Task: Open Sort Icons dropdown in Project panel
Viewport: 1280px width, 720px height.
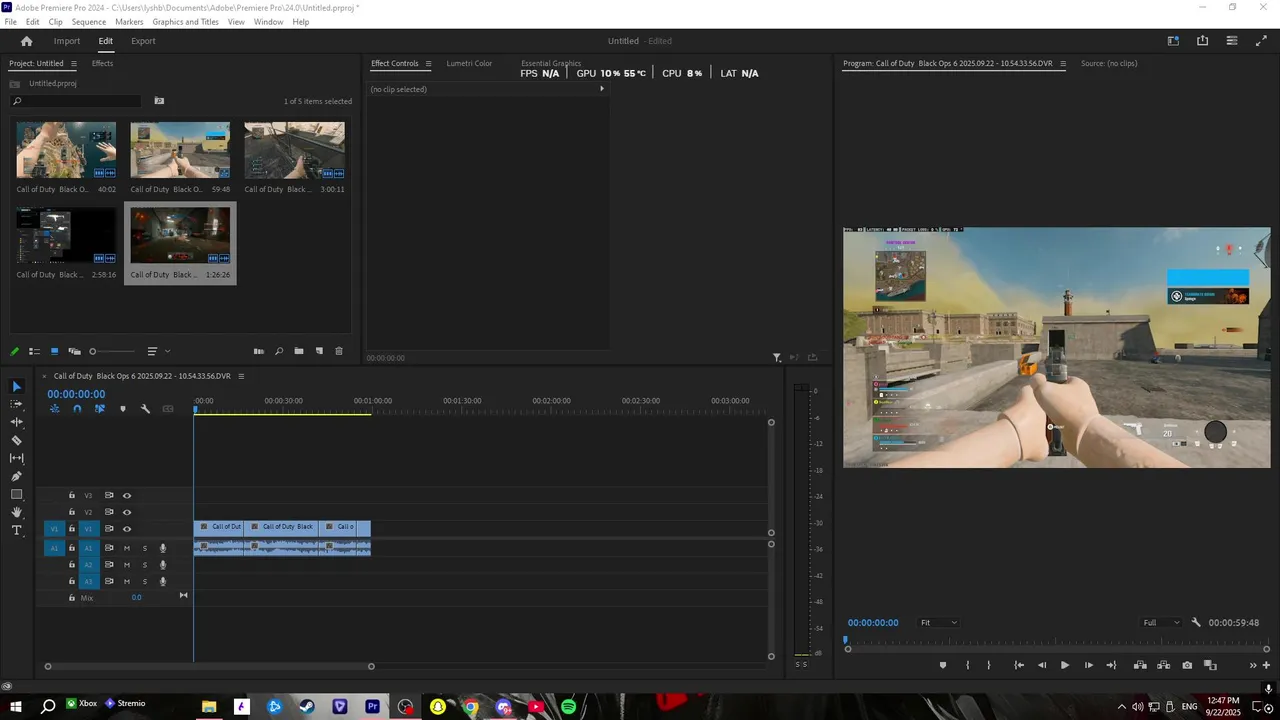Action: pyautogui.click(x=158, y=351)
